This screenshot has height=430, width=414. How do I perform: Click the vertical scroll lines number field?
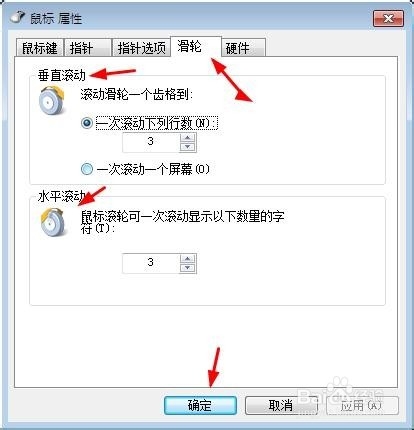coord(151,142)
